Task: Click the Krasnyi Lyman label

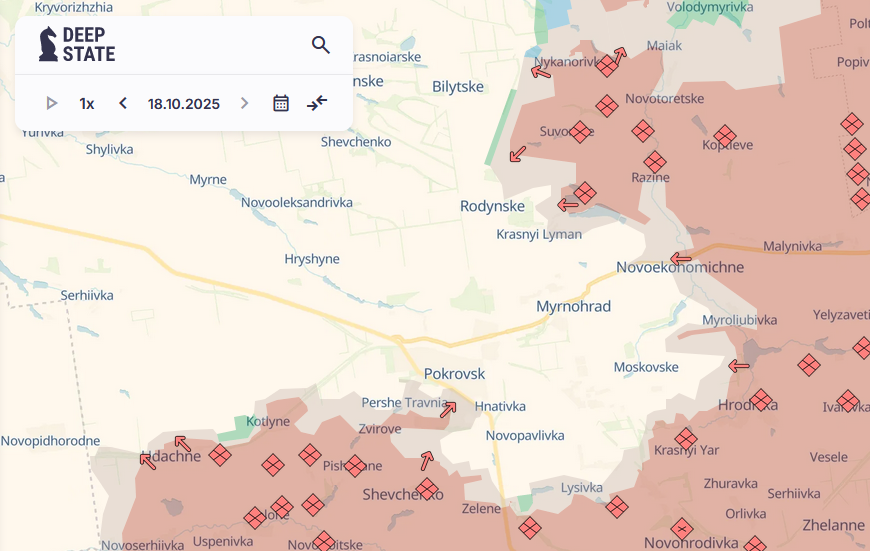Action: point(539,234)
